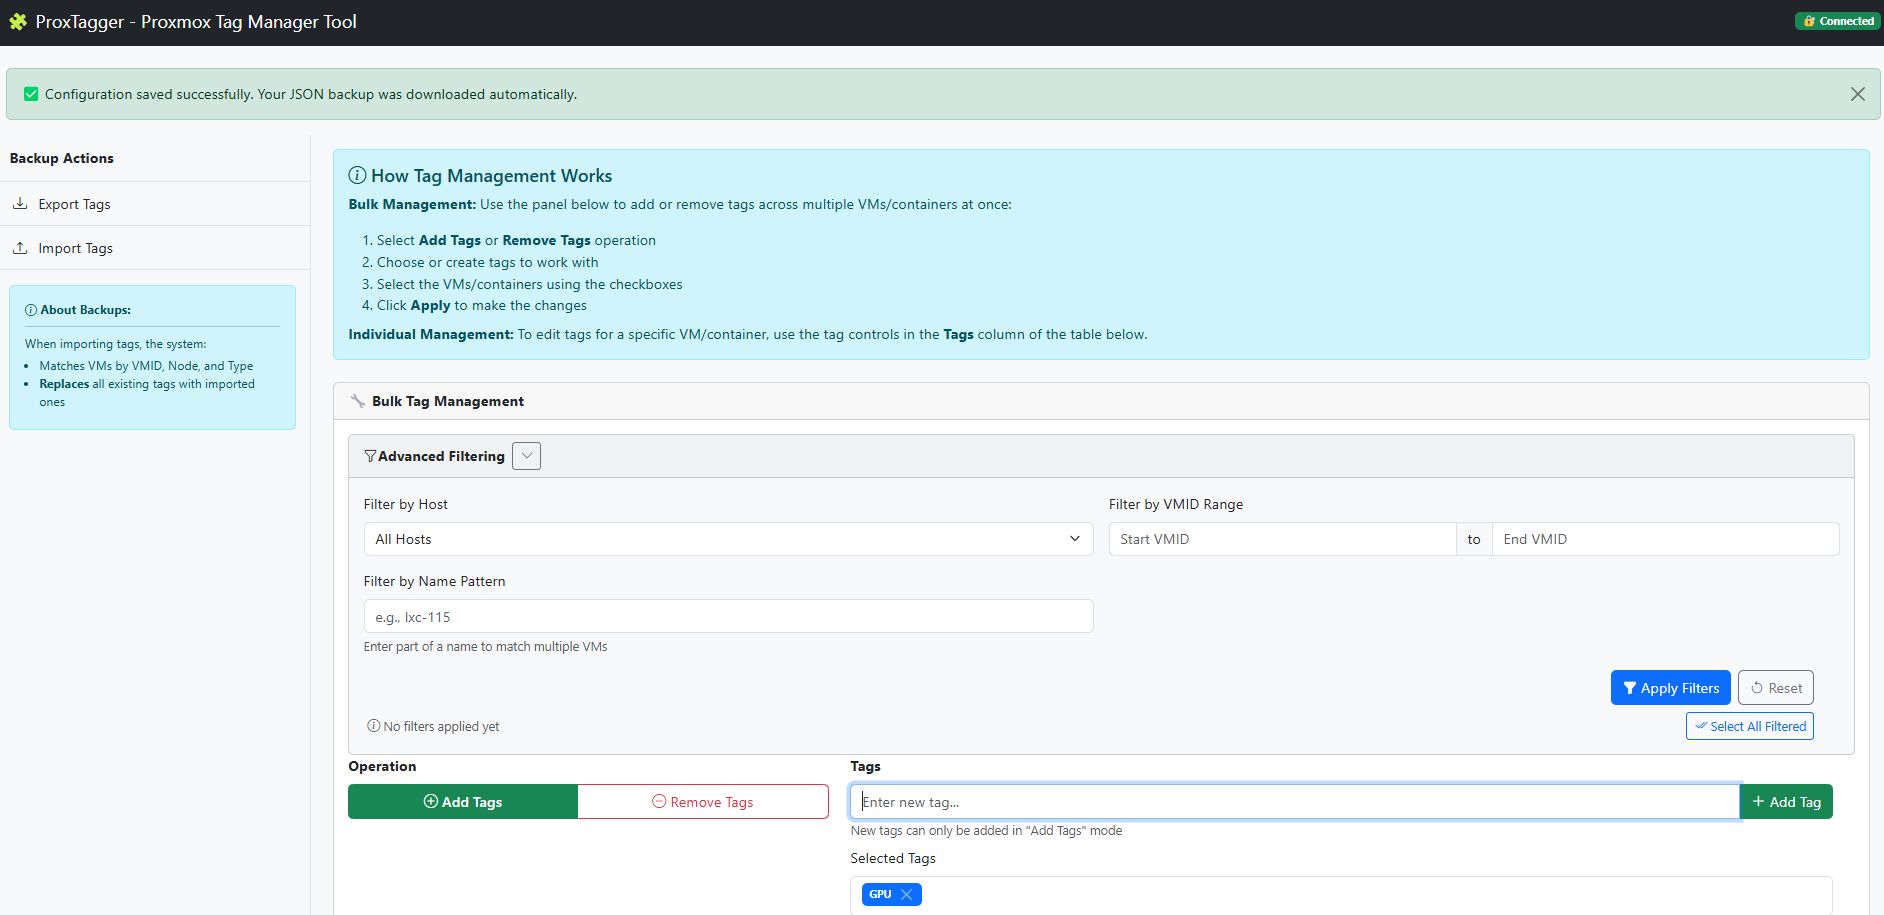
Task: Open the Backup Actions panel
Action: 62,158
